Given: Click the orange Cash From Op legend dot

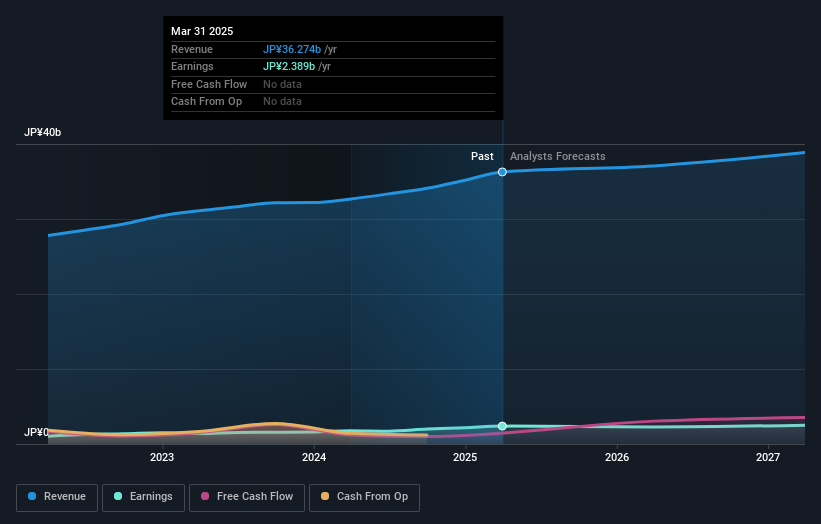Looking at the screenshot, I should (x=325, y=496).
